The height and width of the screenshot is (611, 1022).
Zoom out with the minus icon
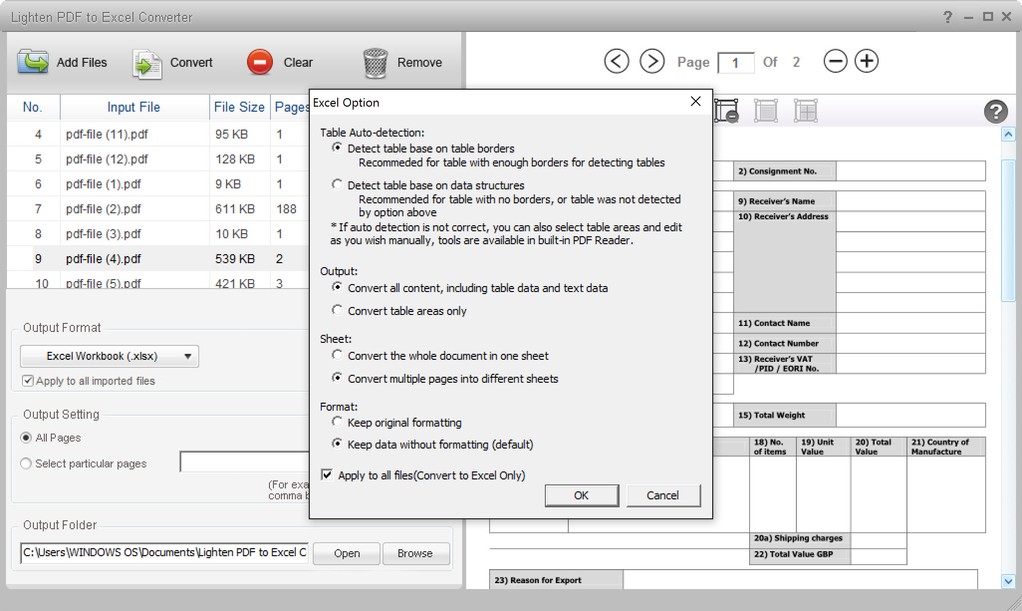(x=835, y=61)
